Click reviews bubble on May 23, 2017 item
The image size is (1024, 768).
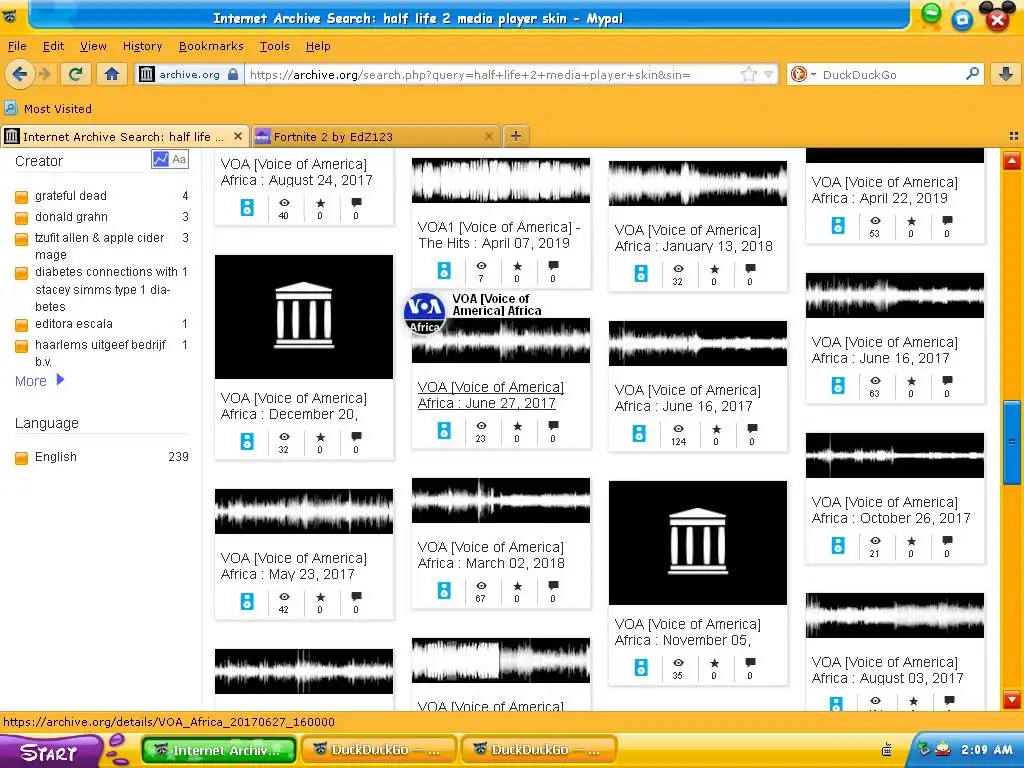356,596
